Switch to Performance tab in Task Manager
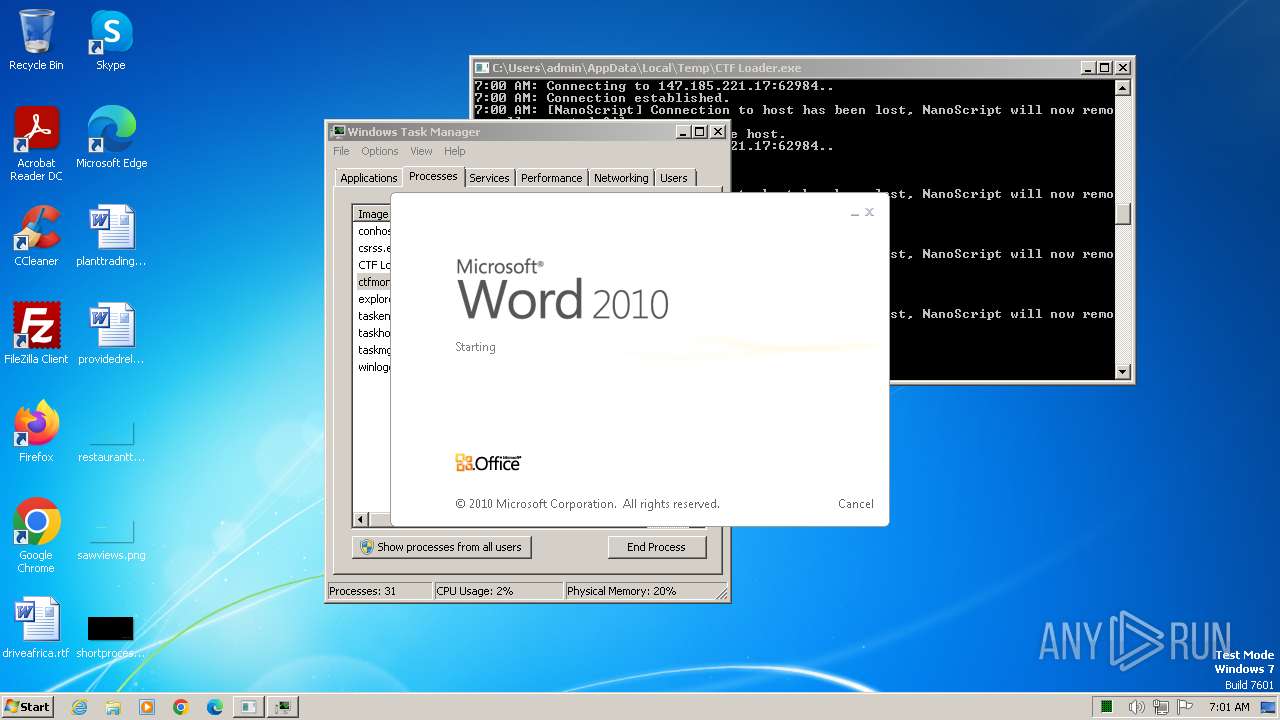This screenshot has height=720, width=1280. [551, 178]
